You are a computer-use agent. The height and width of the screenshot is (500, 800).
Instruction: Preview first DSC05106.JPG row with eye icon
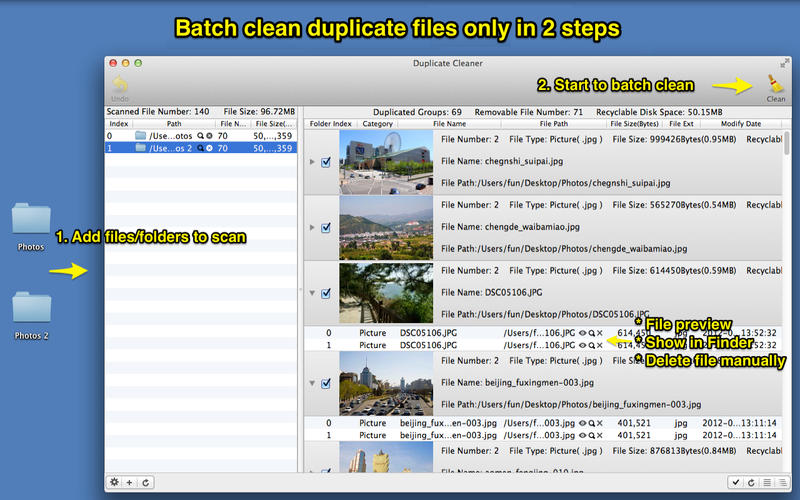(582, 332)
